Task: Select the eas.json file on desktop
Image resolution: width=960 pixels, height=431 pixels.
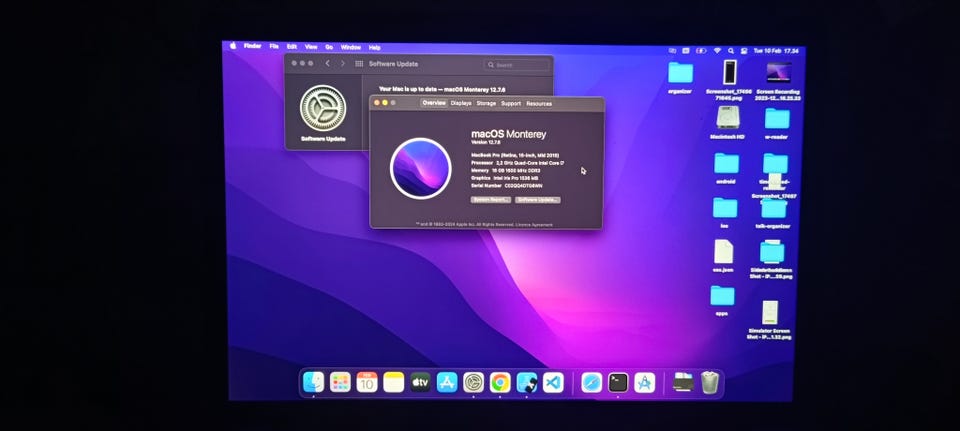Action: click(x=723, y=252)
